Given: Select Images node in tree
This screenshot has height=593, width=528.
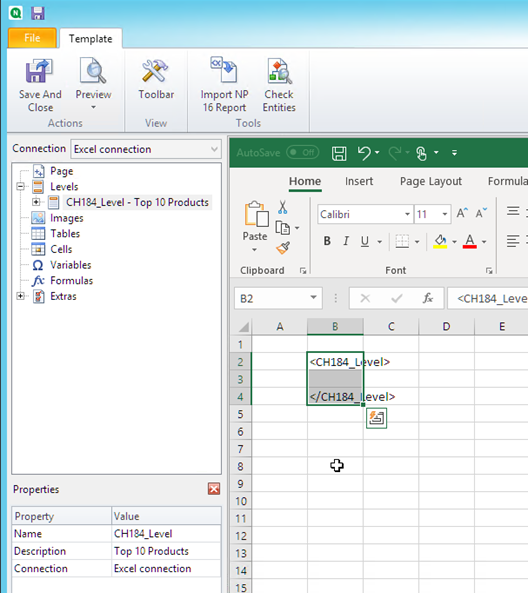Looking at the screenshot, I should coord(66,218).
